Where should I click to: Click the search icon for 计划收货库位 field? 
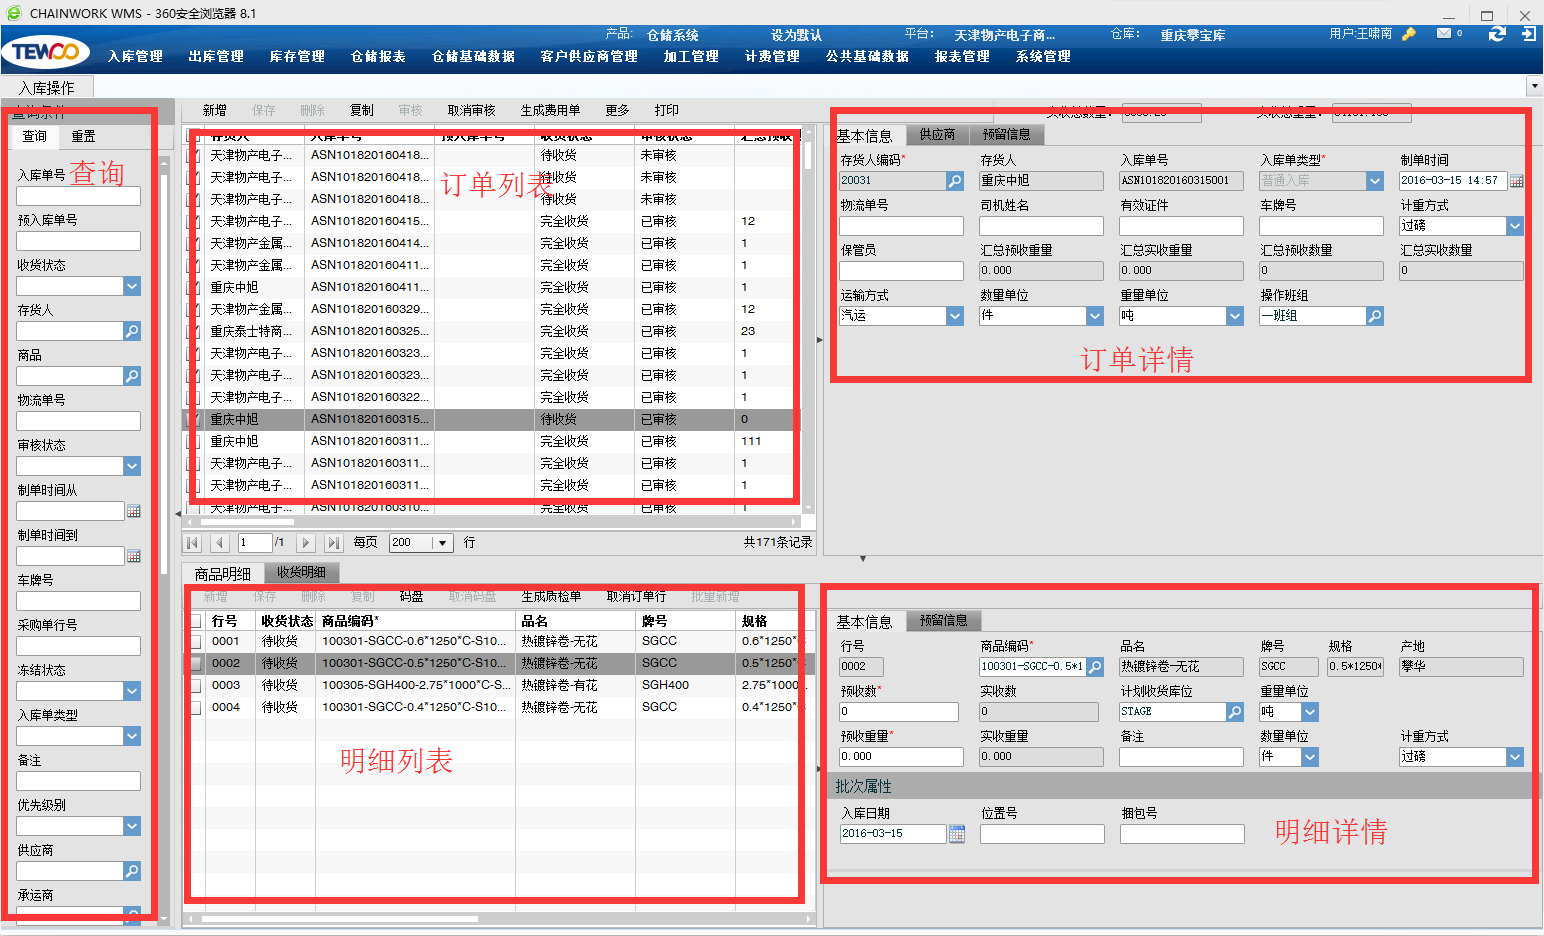1235,712
